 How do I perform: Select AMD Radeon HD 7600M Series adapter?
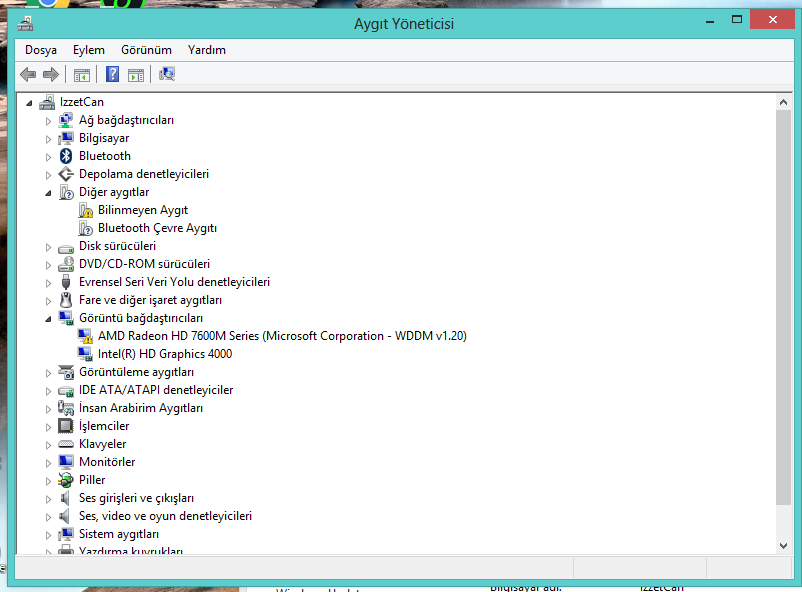click(282, 336)
